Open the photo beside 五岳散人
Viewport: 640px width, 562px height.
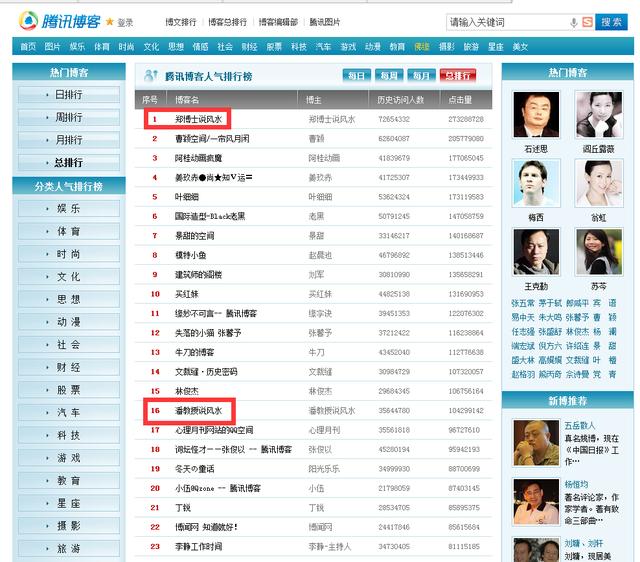click(x=536, y=443)
